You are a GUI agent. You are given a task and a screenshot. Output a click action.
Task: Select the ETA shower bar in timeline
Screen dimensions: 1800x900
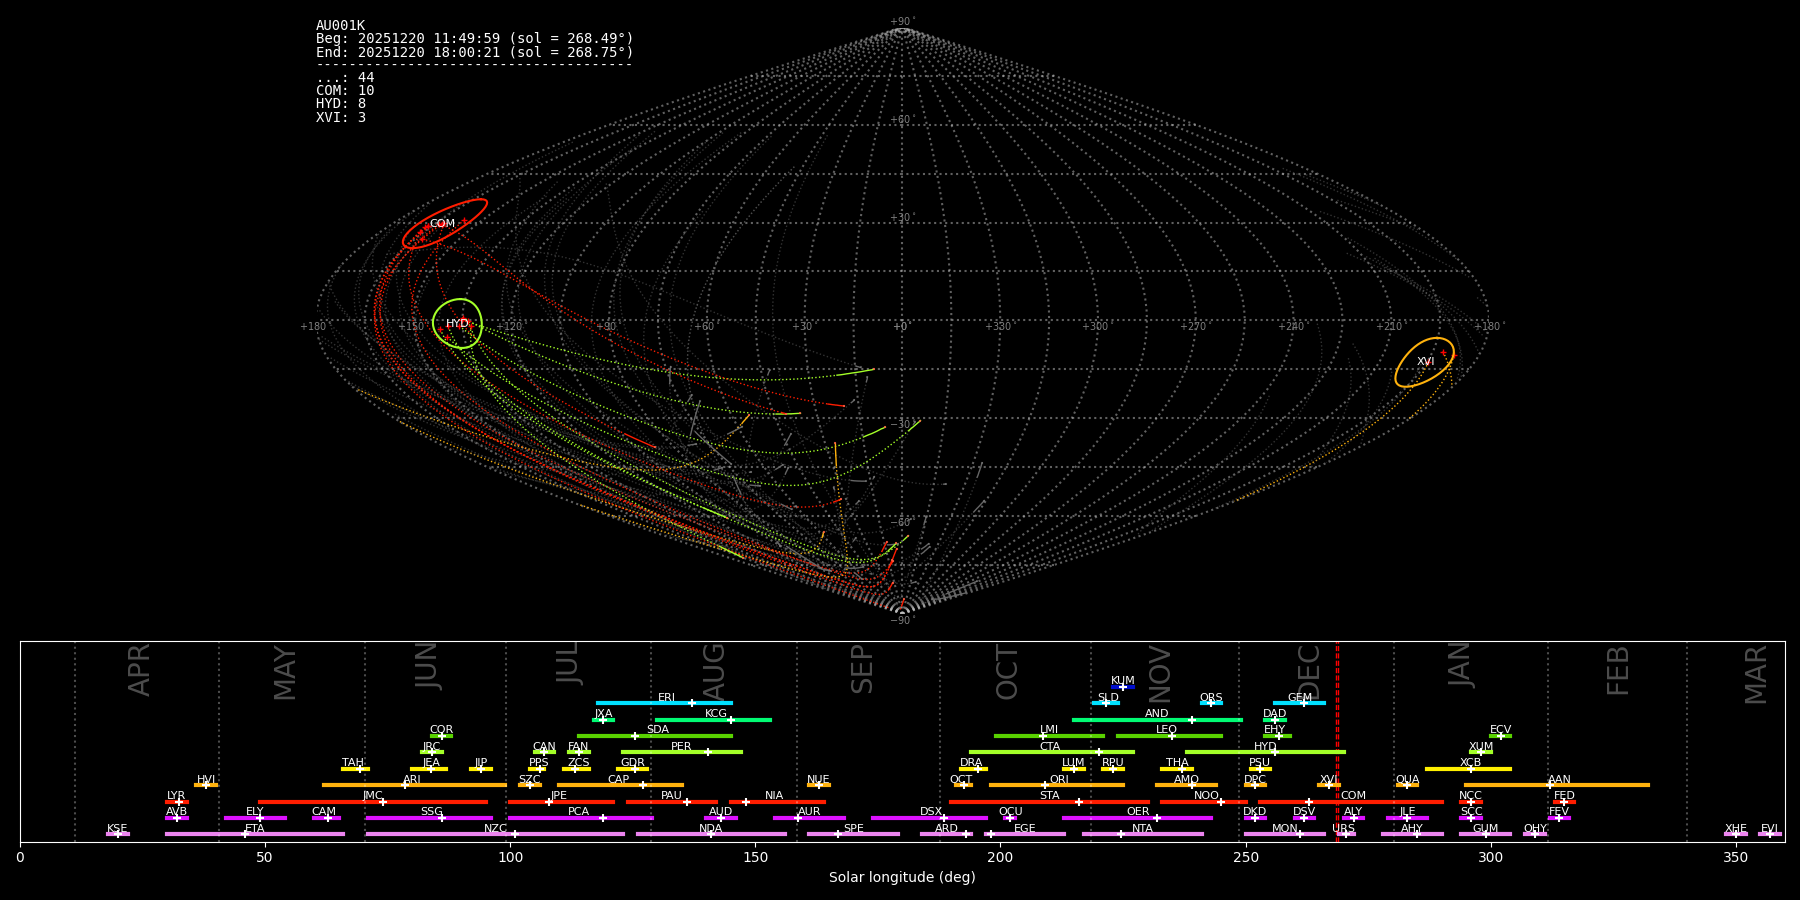[x=255, y=834]
